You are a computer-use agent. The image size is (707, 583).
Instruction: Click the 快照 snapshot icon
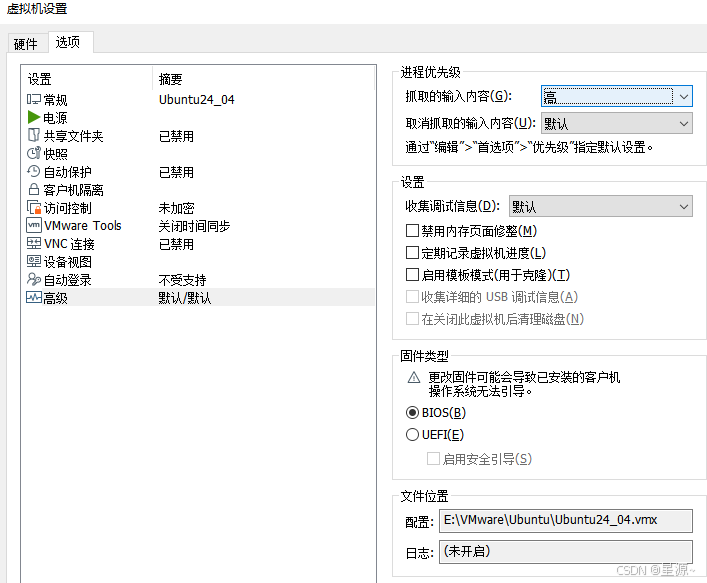pos(34,153)
